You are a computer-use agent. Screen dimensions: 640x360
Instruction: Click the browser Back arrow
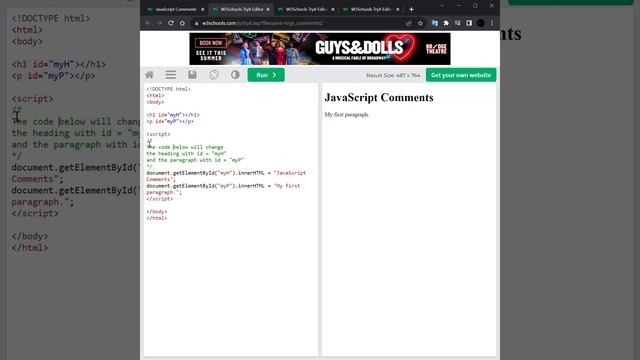click(148, 23)
